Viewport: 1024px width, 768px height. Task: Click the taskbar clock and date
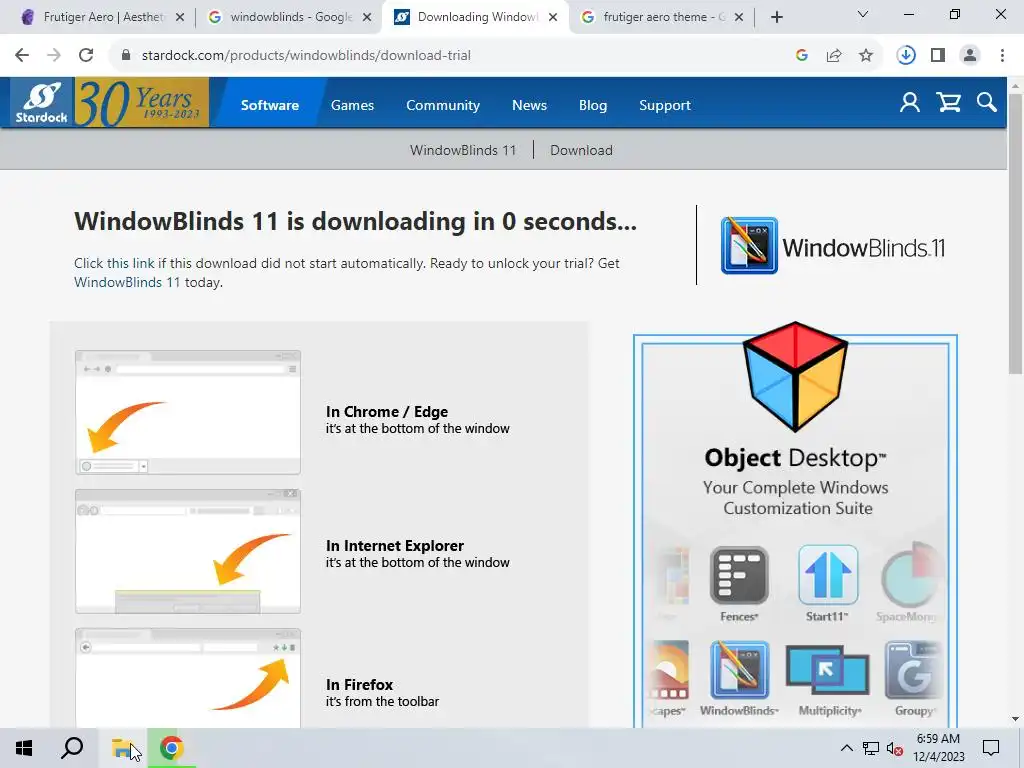[x=938, y=748]
